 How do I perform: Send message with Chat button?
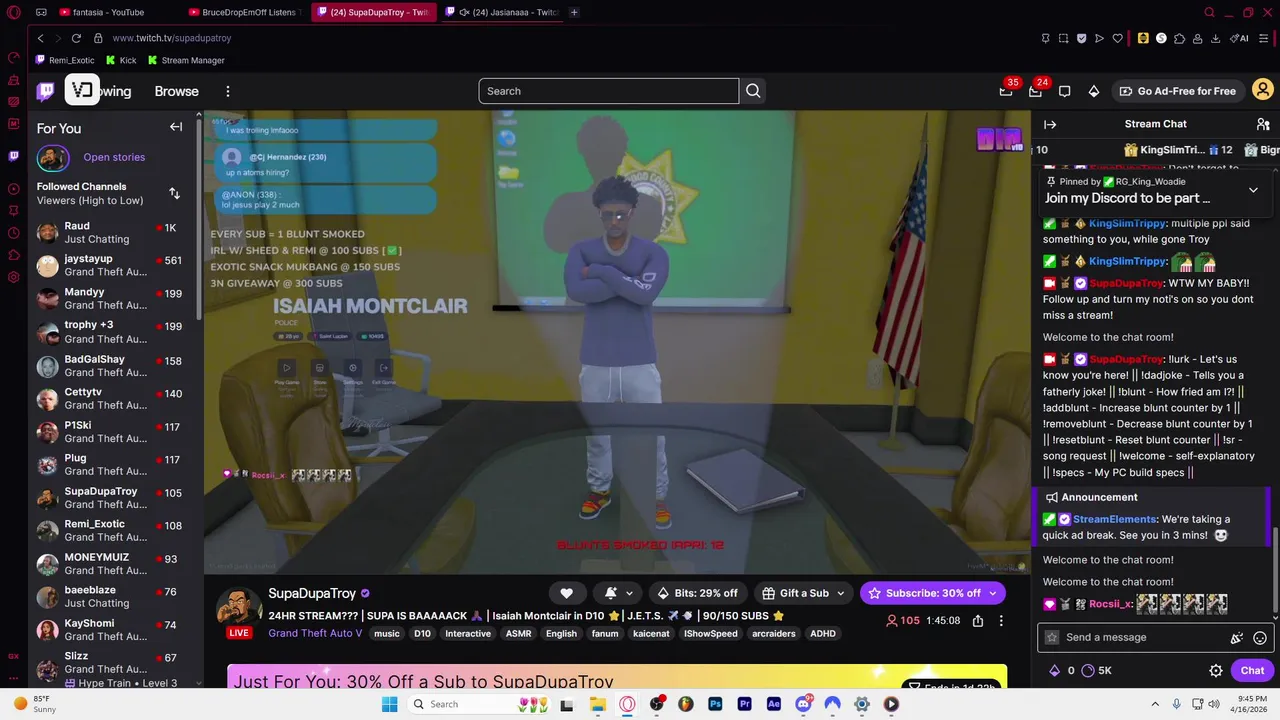pyautogui.click(x=1252, y=671)
